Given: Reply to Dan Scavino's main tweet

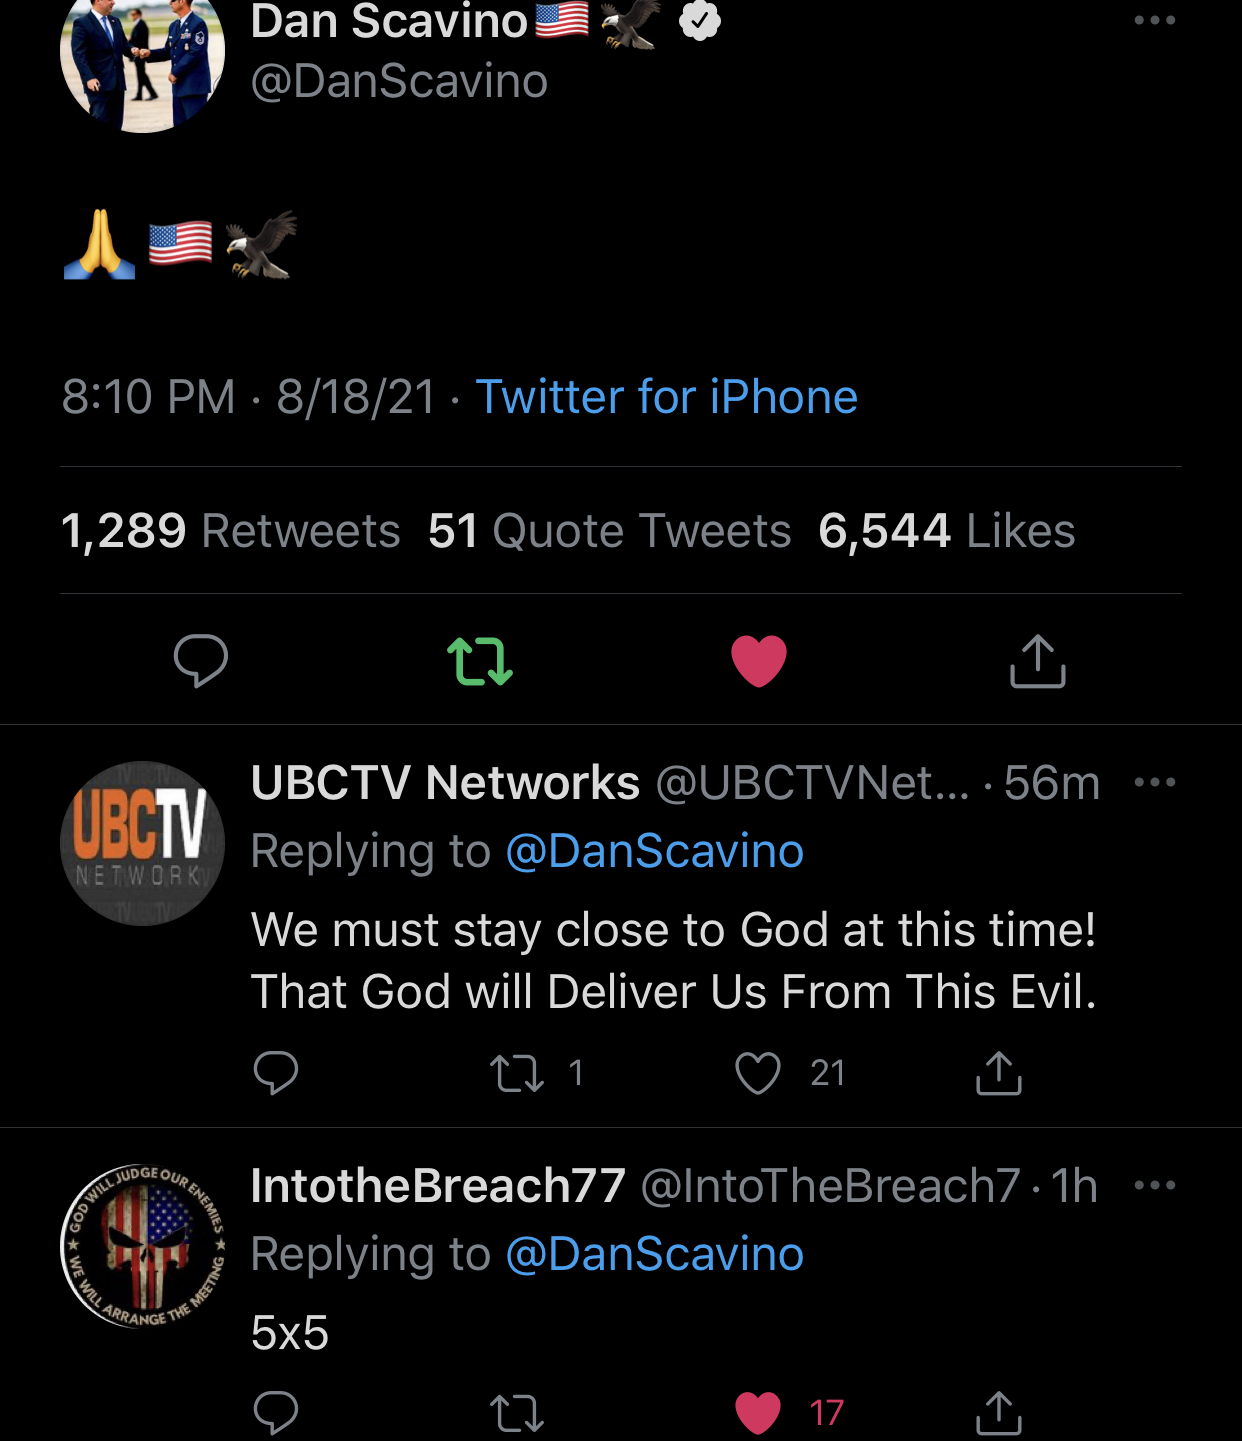Looking at the screenshot, I should click(x=201, y=661).
